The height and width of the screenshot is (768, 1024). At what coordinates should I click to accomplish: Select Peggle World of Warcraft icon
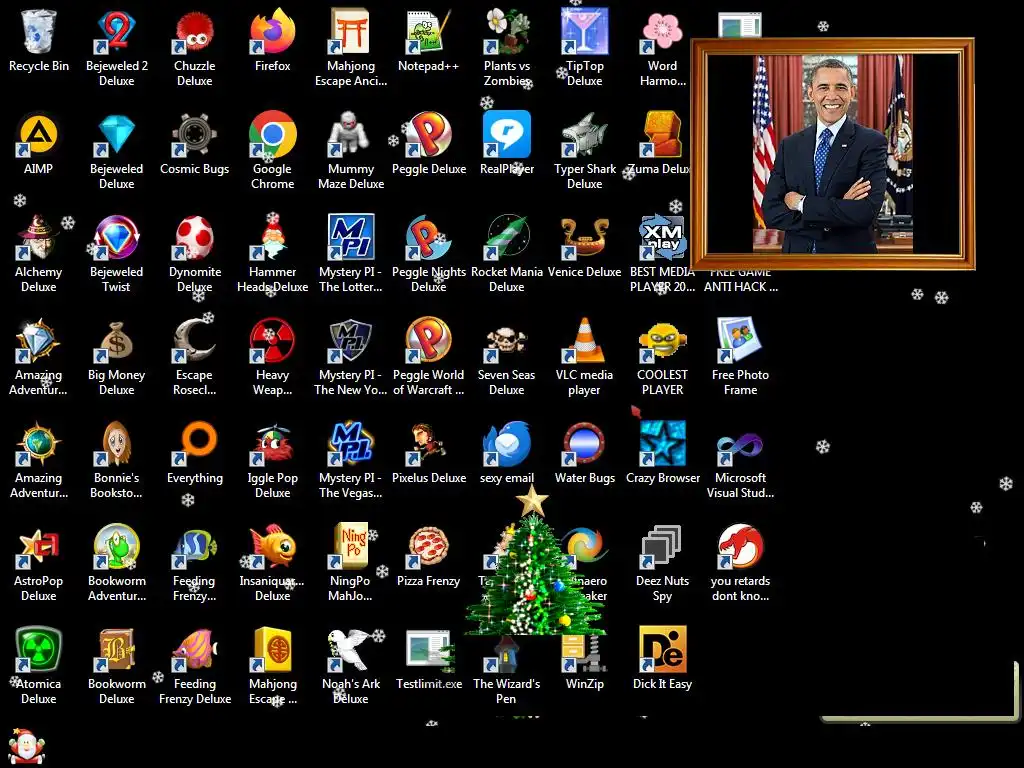(428, 341)
